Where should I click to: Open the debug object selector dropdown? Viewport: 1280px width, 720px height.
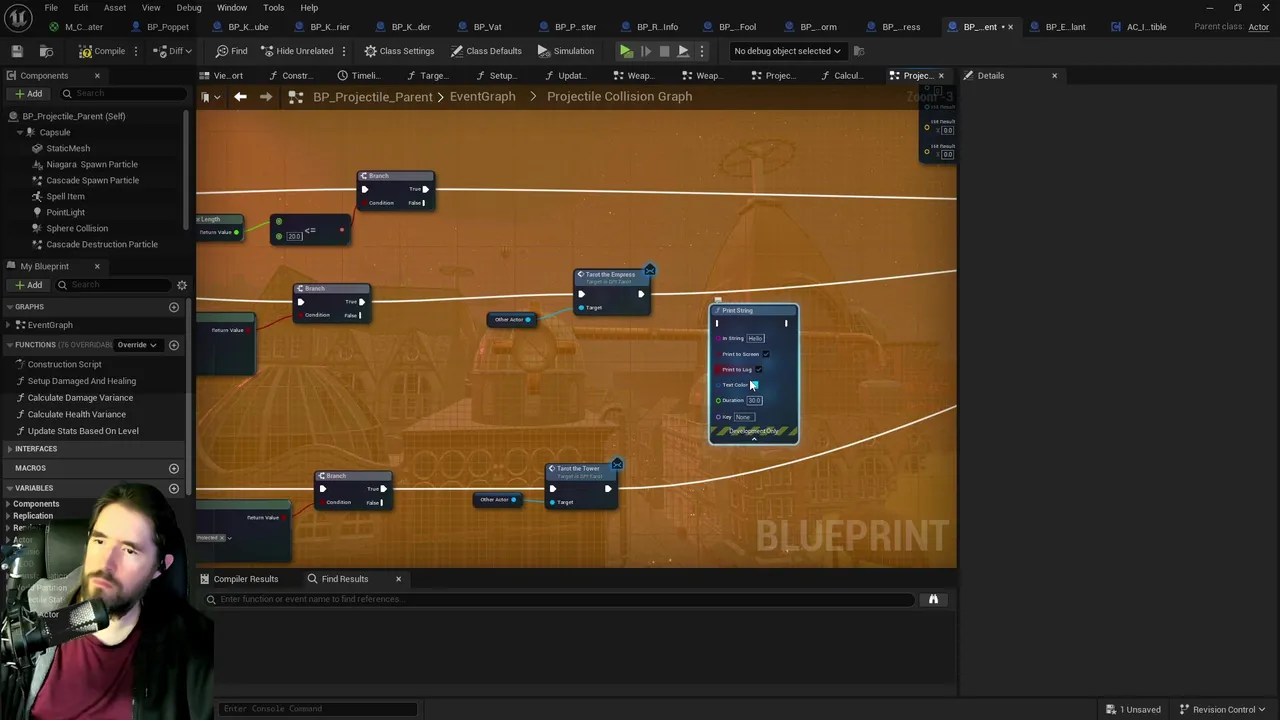click(x=787, y=51)
